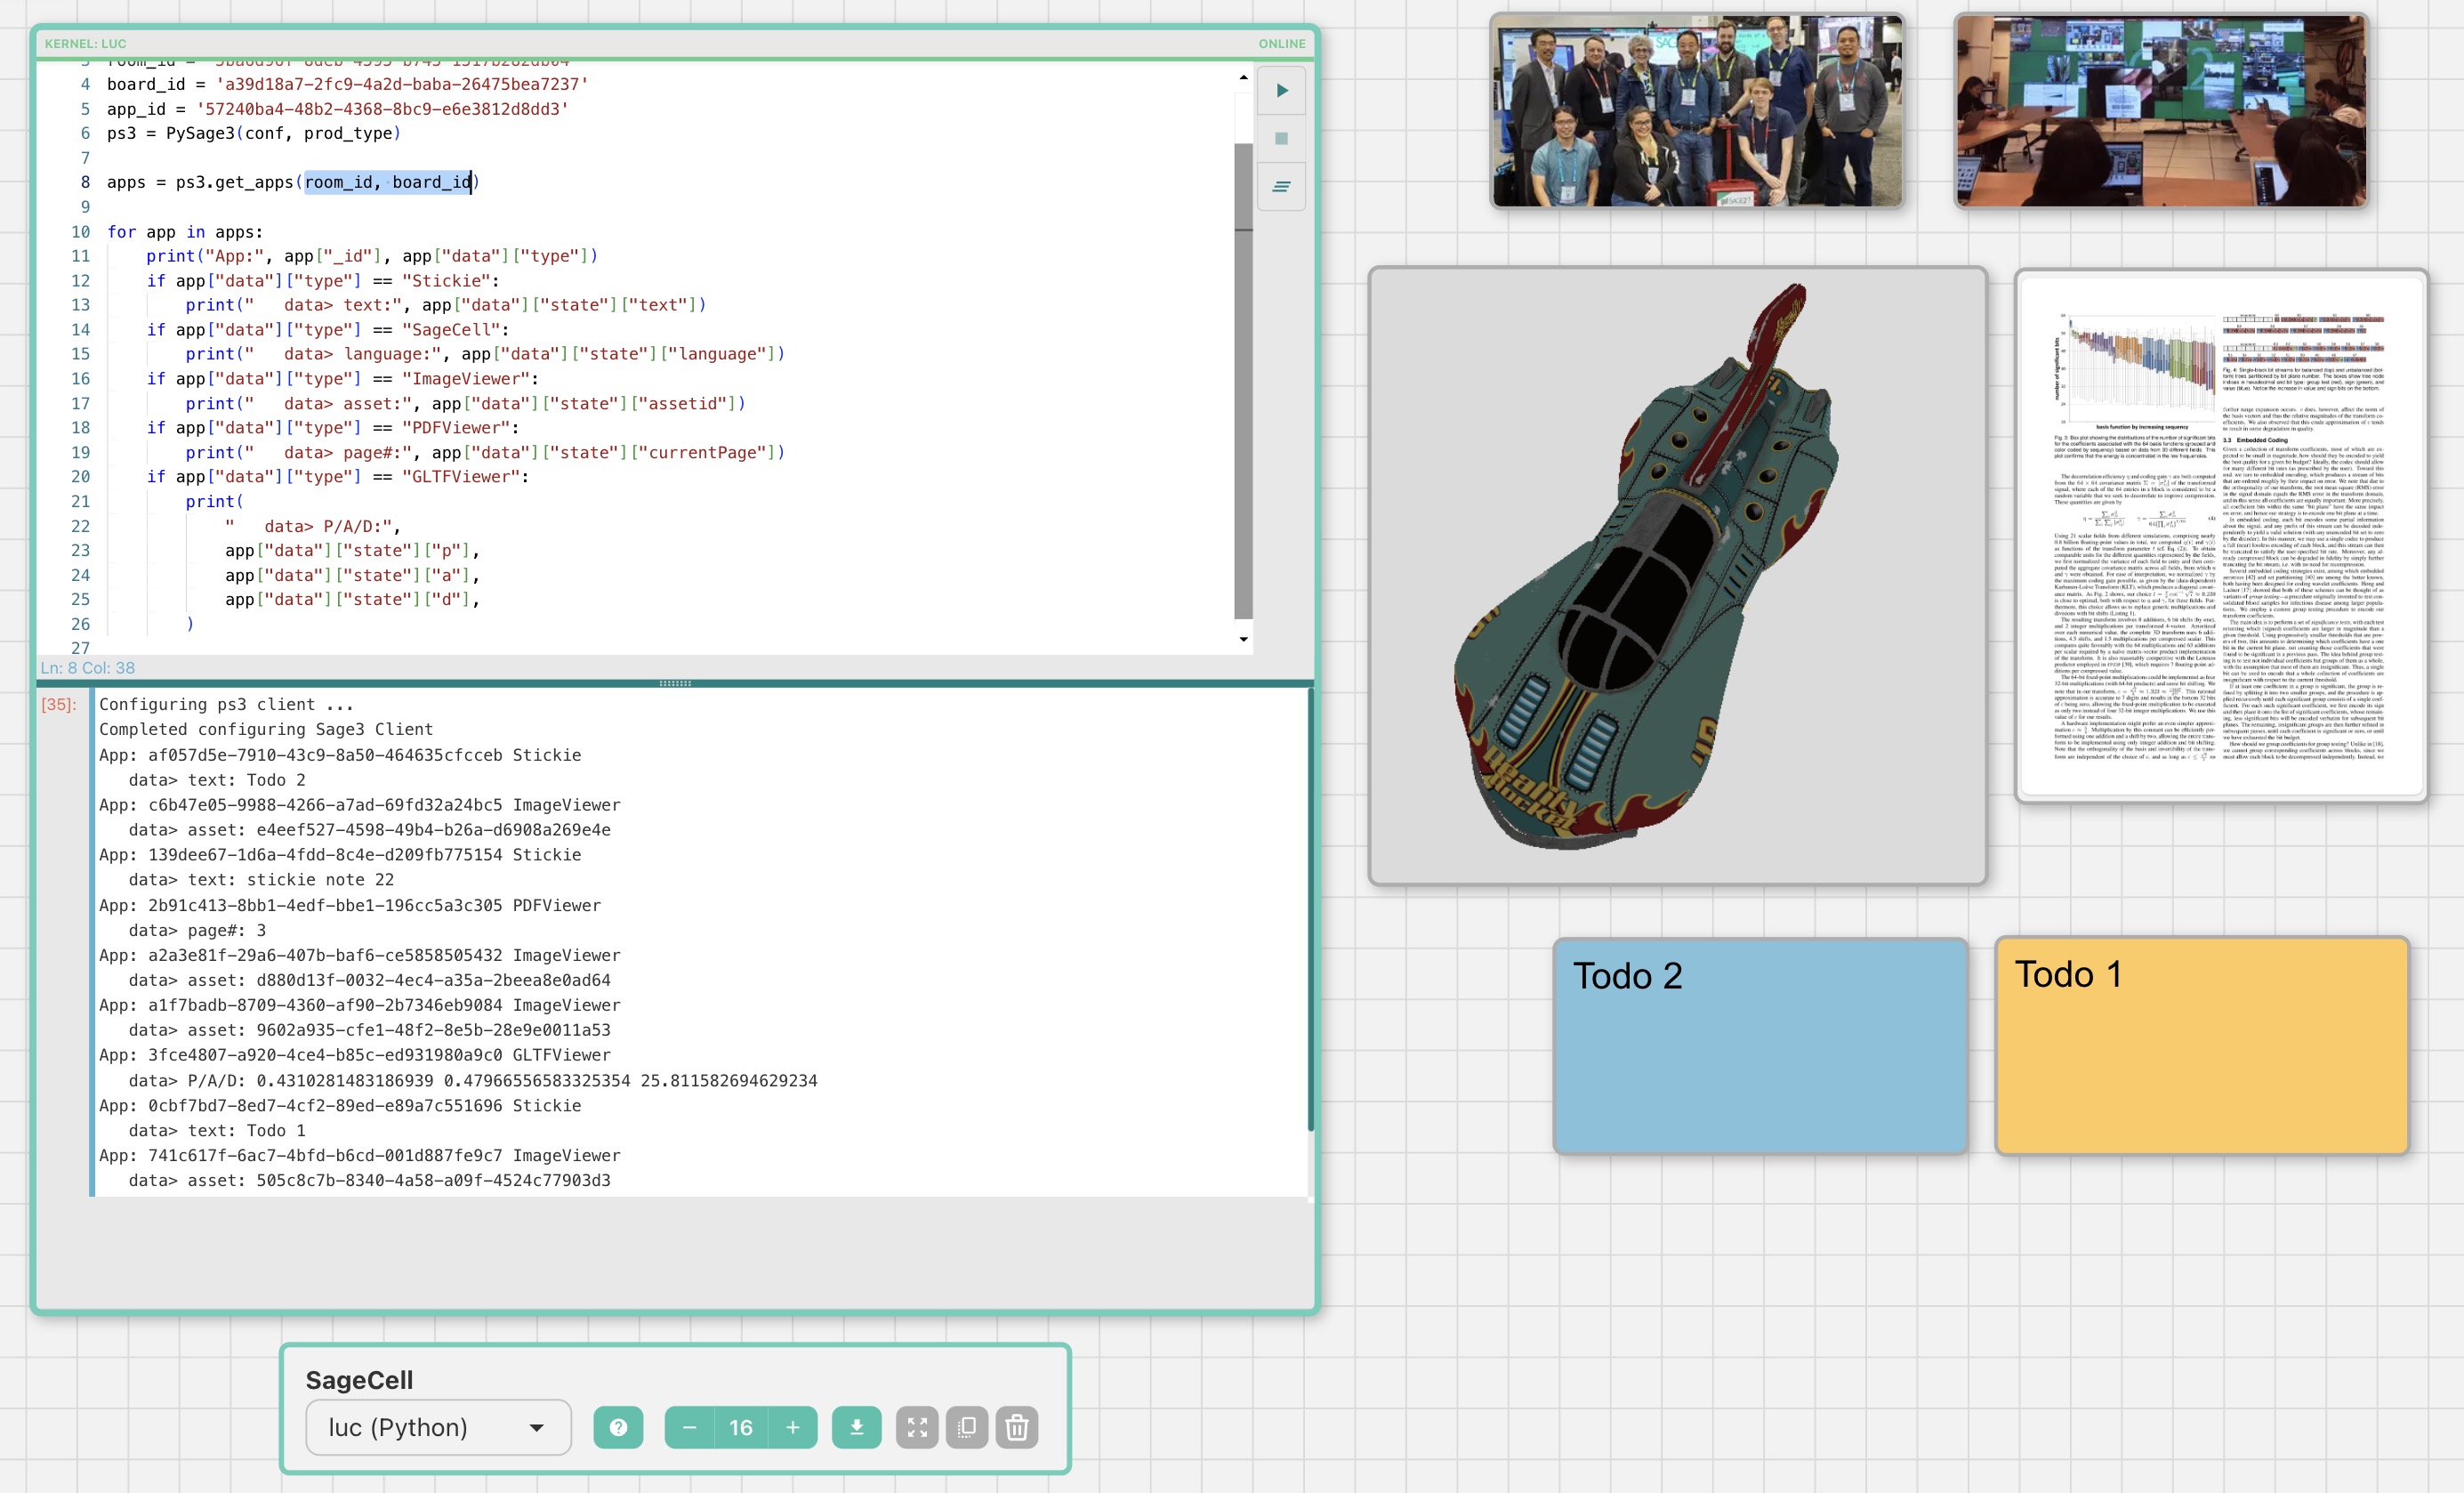Click the ONLINE status indicator
The width and height of the screenshot is (2464, 1493).
coord(1282,44)
